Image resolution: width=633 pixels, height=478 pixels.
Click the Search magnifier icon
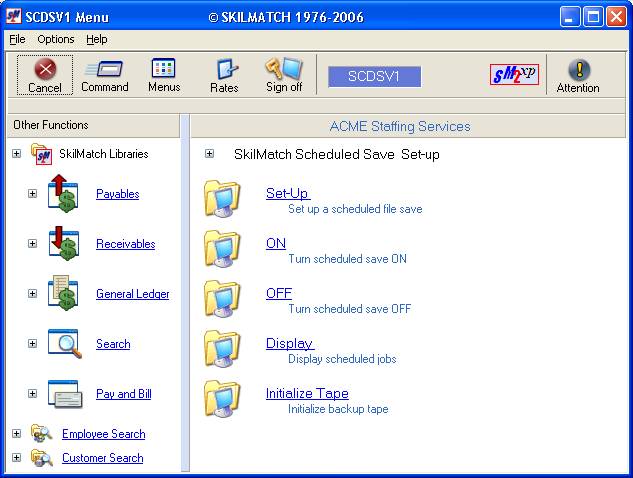coord(65,344)
